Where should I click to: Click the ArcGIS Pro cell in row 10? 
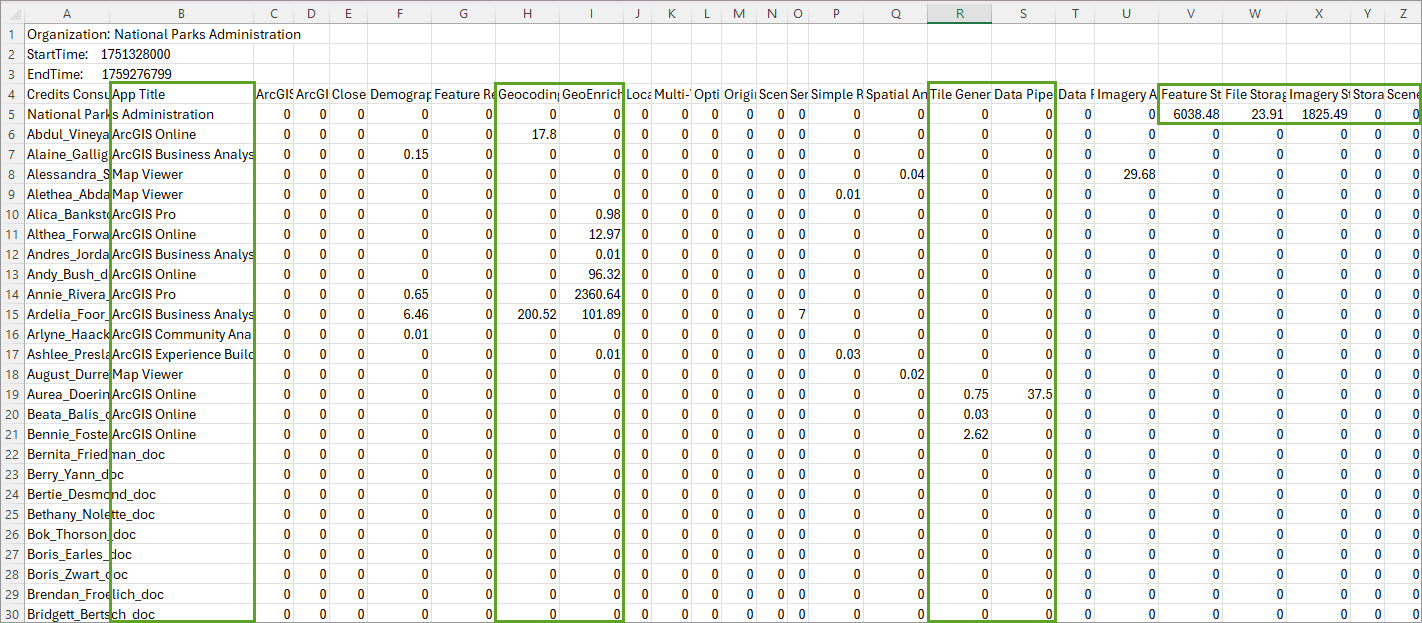pos(181,214)
